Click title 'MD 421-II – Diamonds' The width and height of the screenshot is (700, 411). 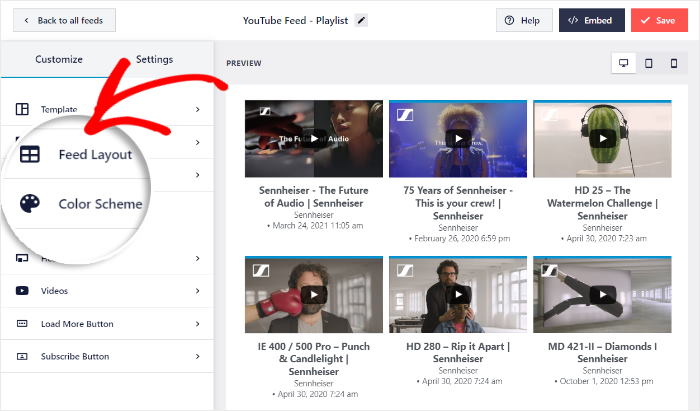click(x=602, y=353)
